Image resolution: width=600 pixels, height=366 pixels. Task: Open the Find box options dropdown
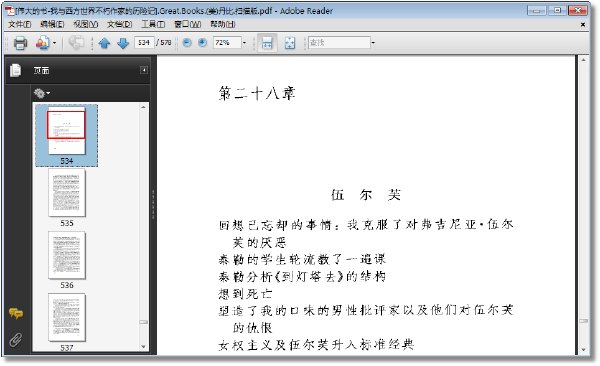click(373, 42)
